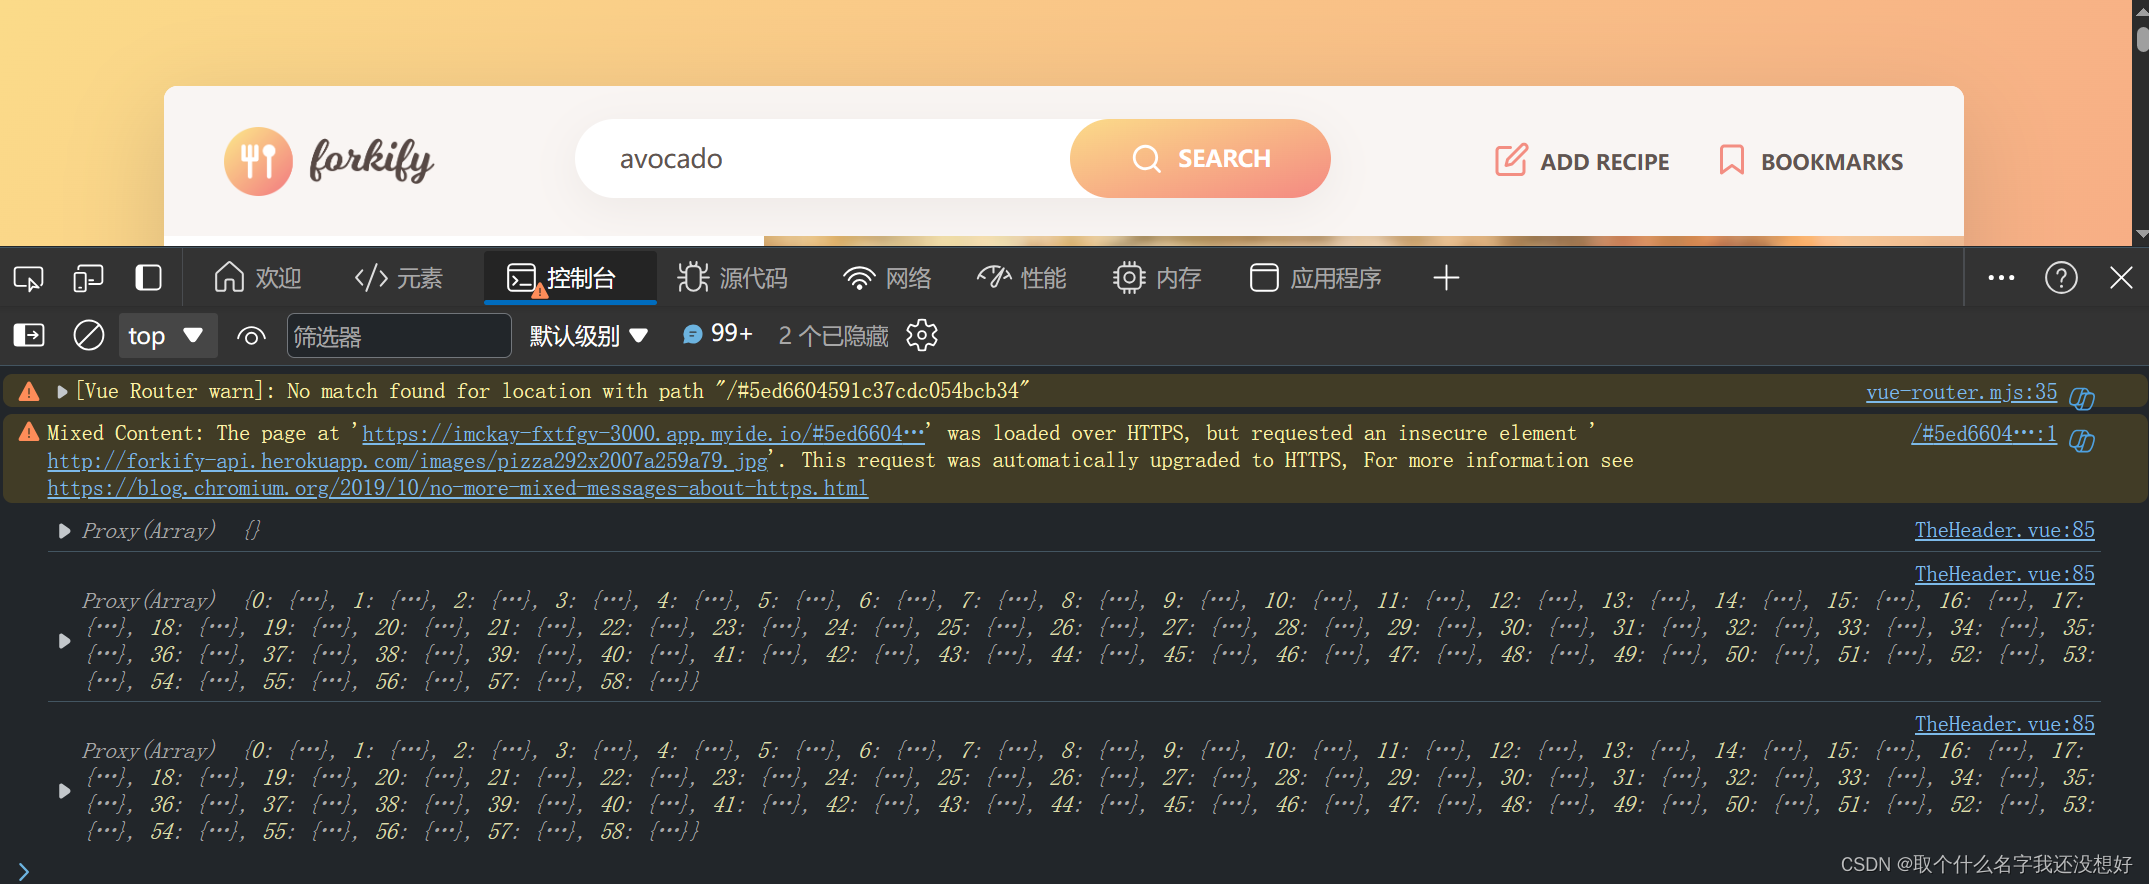Open the BOOKMARKS list
Screen dimensions: 2149x884
coord(1811,161)
